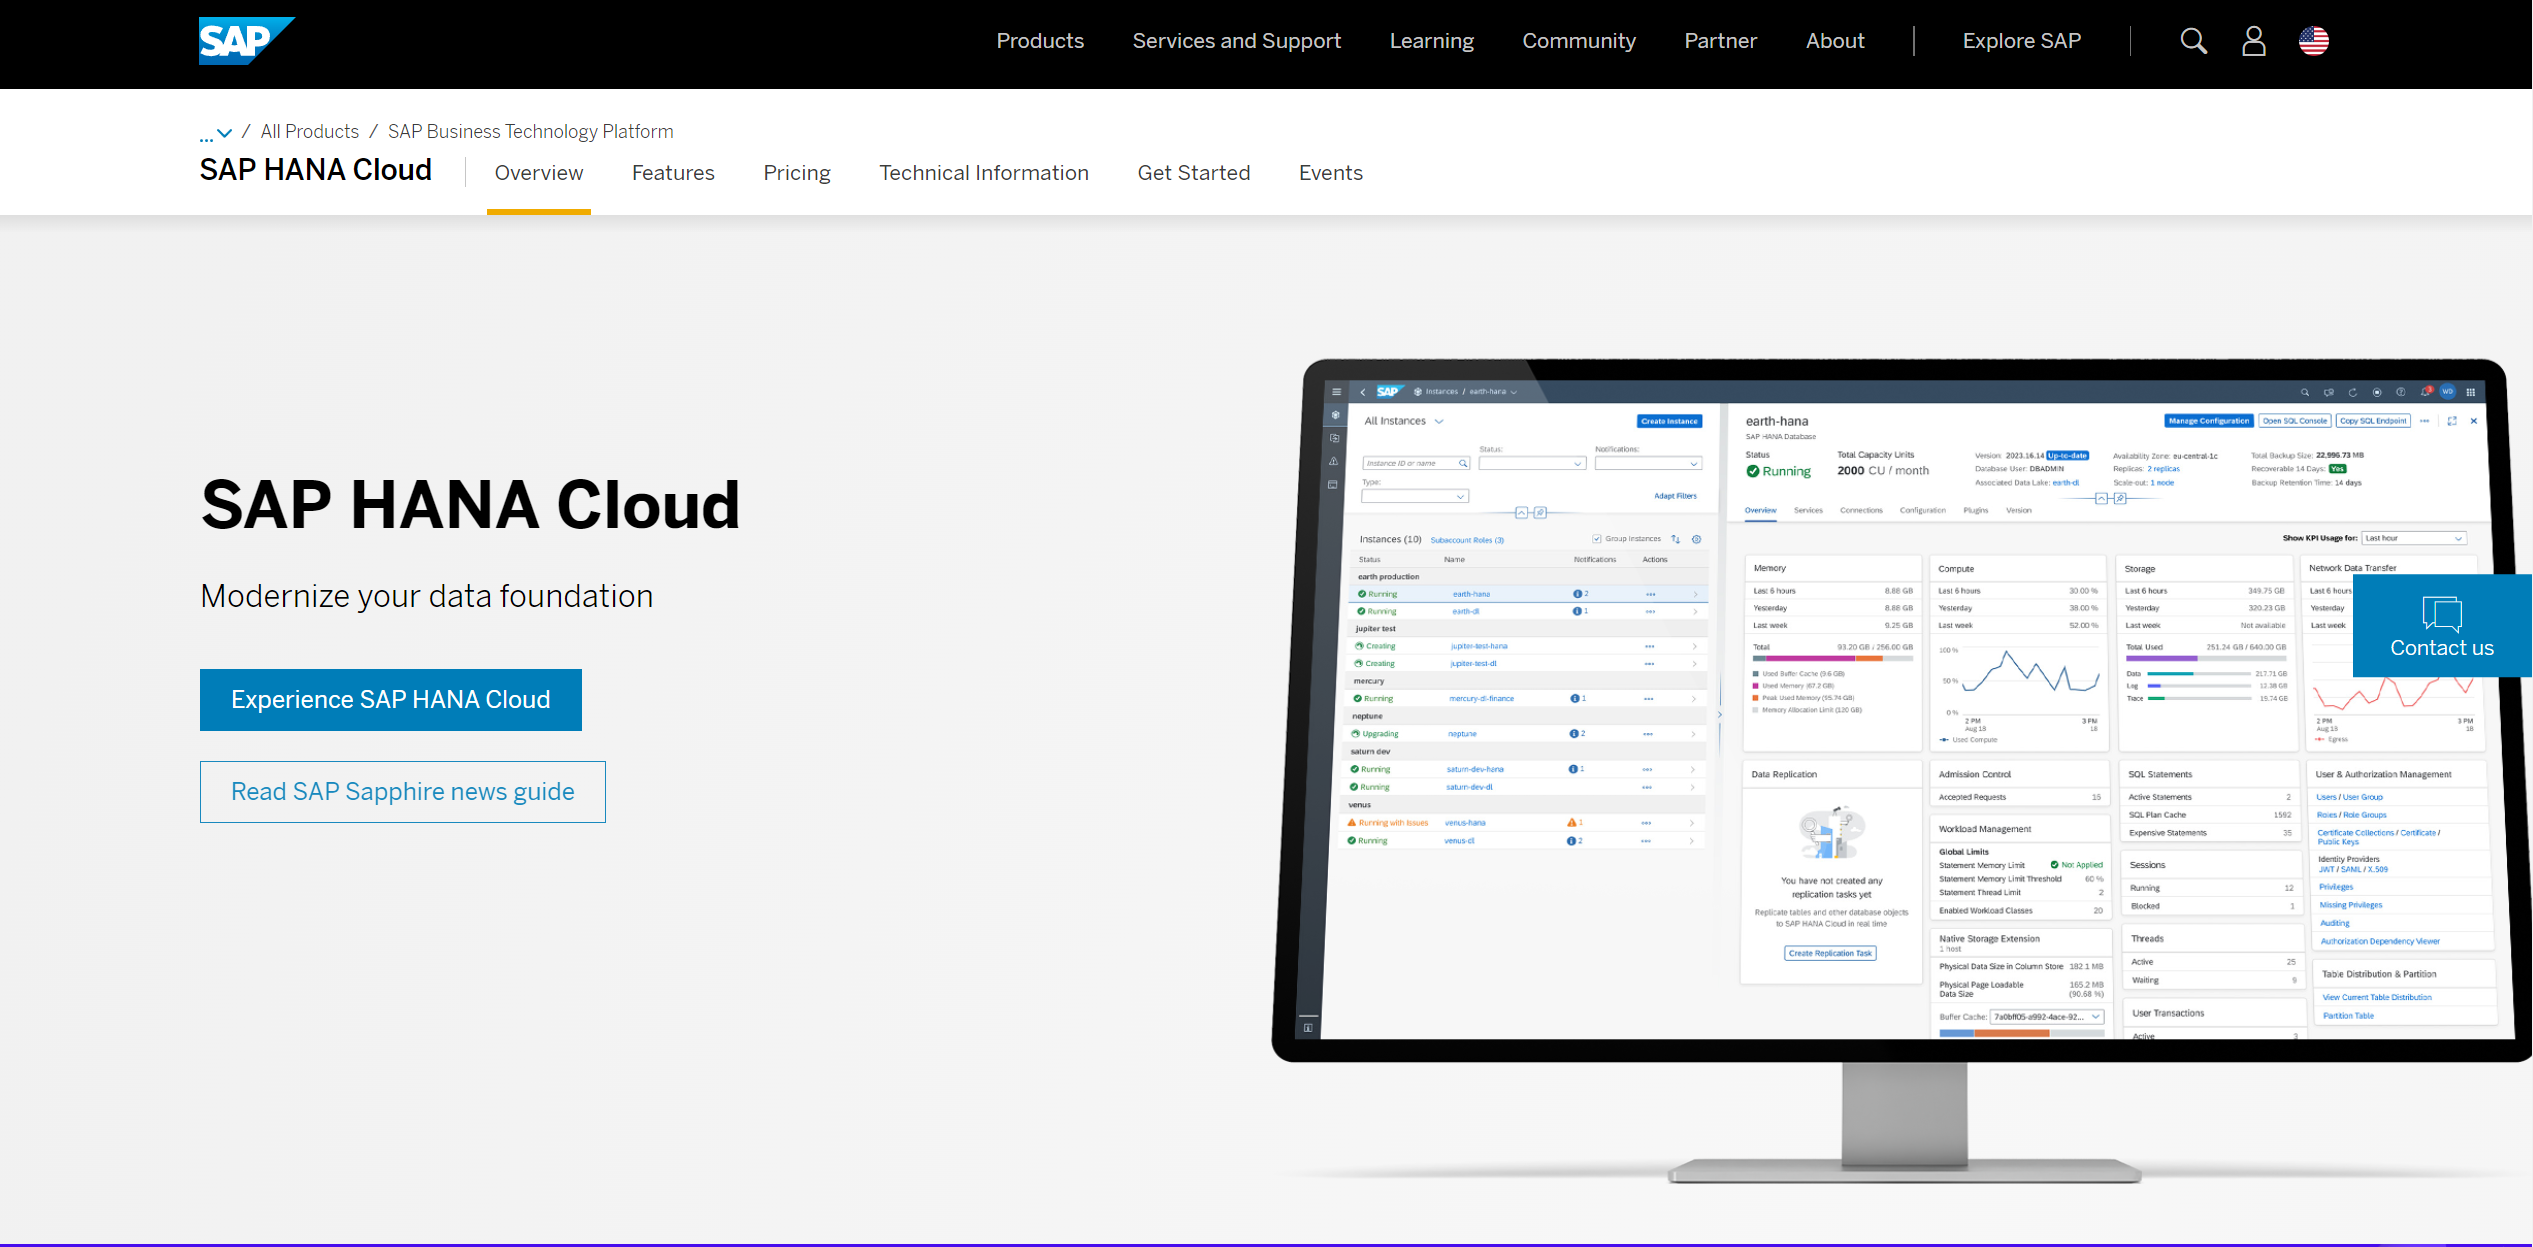
Task: Open the app launcher grid icon
Action: [2470, 391]
